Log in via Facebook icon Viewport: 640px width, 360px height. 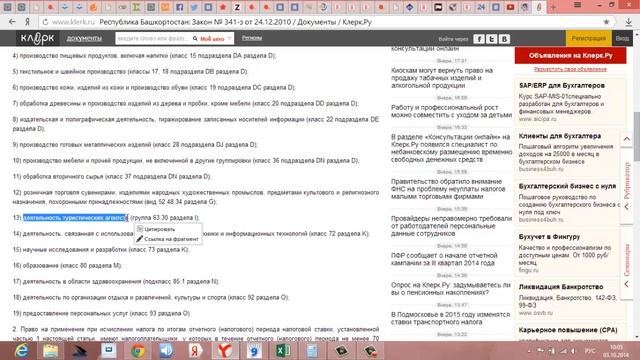(x=479, y=39)
